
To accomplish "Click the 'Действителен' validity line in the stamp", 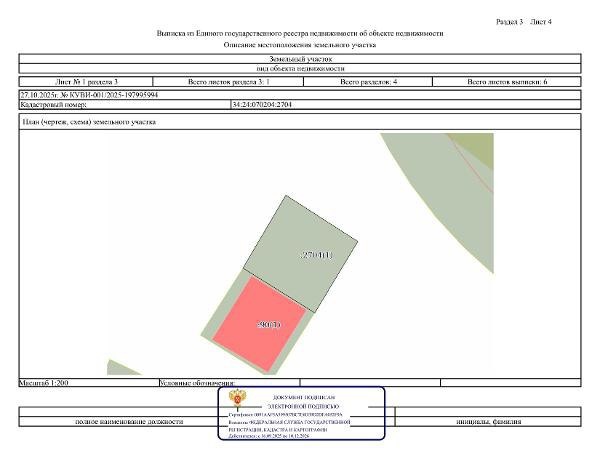I will tap(268, 436).
